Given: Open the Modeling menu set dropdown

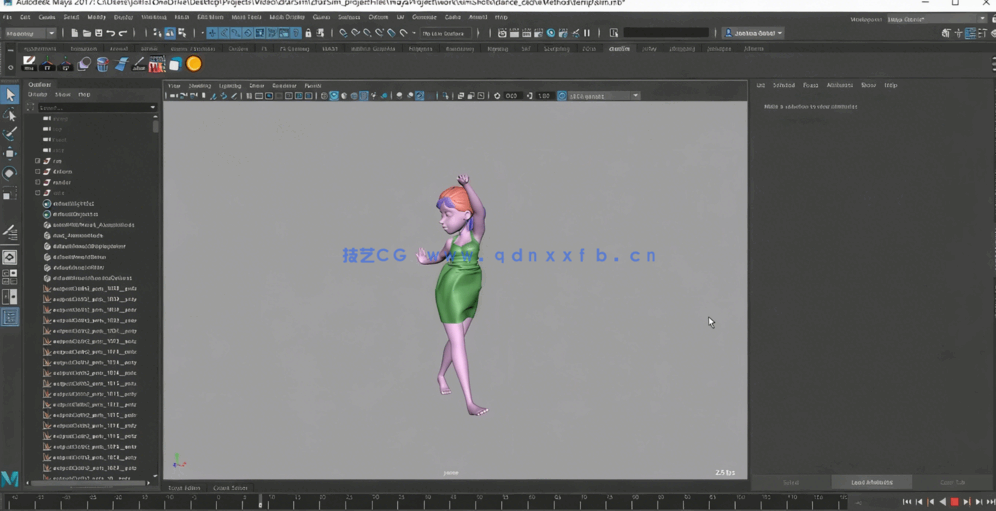Looking at the screenshot, I should [x=31, y=33].
